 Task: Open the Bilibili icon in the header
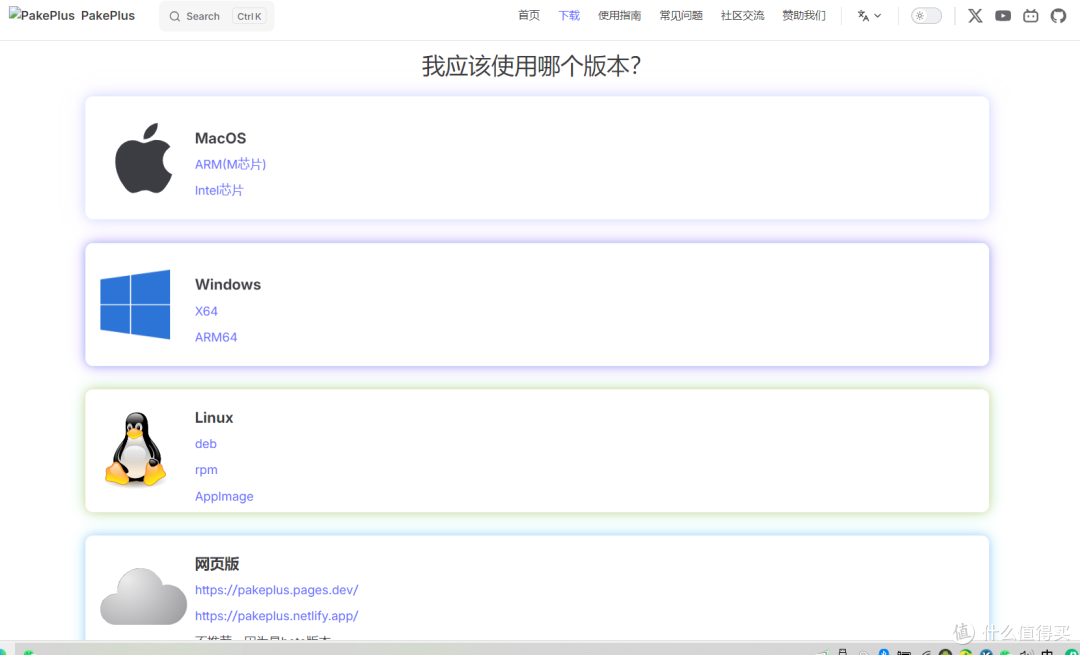(1030, 16)
